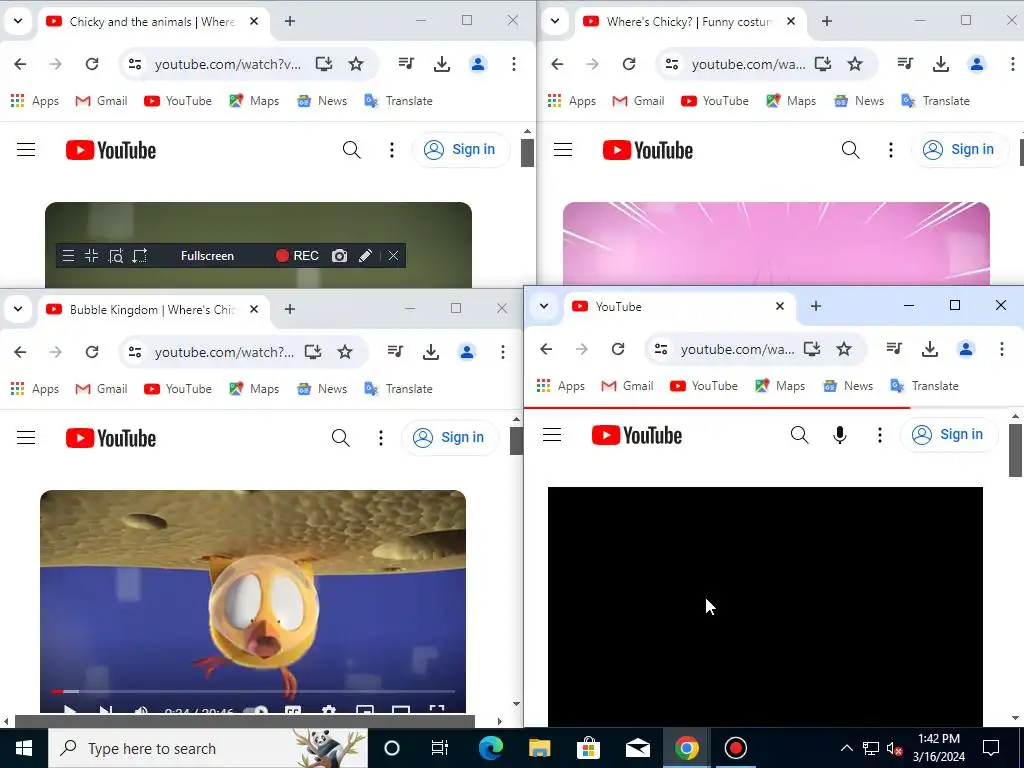Close the Bubble Kingdom tab
Image resolution: width=1024 pixels, height=768 pixels.
pyautogui.click(x=254, y=310)
